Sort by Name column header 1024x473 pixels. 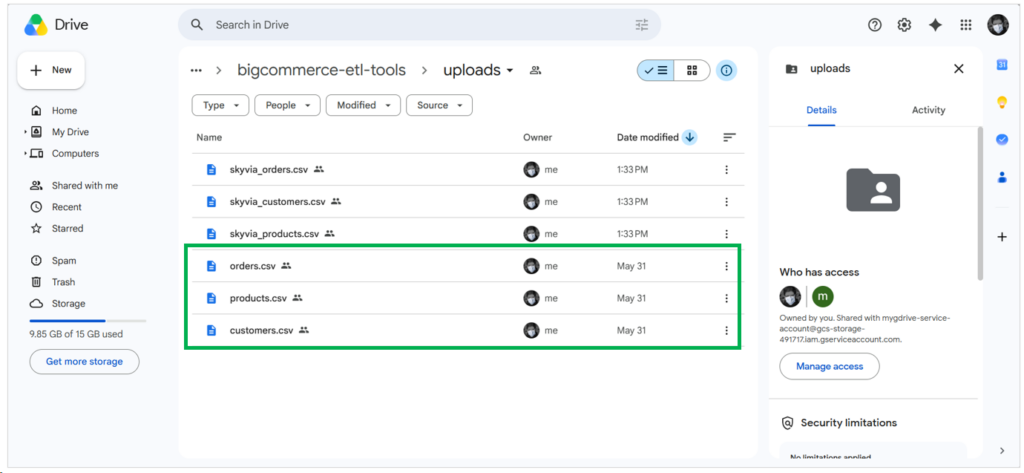point(210,137)
